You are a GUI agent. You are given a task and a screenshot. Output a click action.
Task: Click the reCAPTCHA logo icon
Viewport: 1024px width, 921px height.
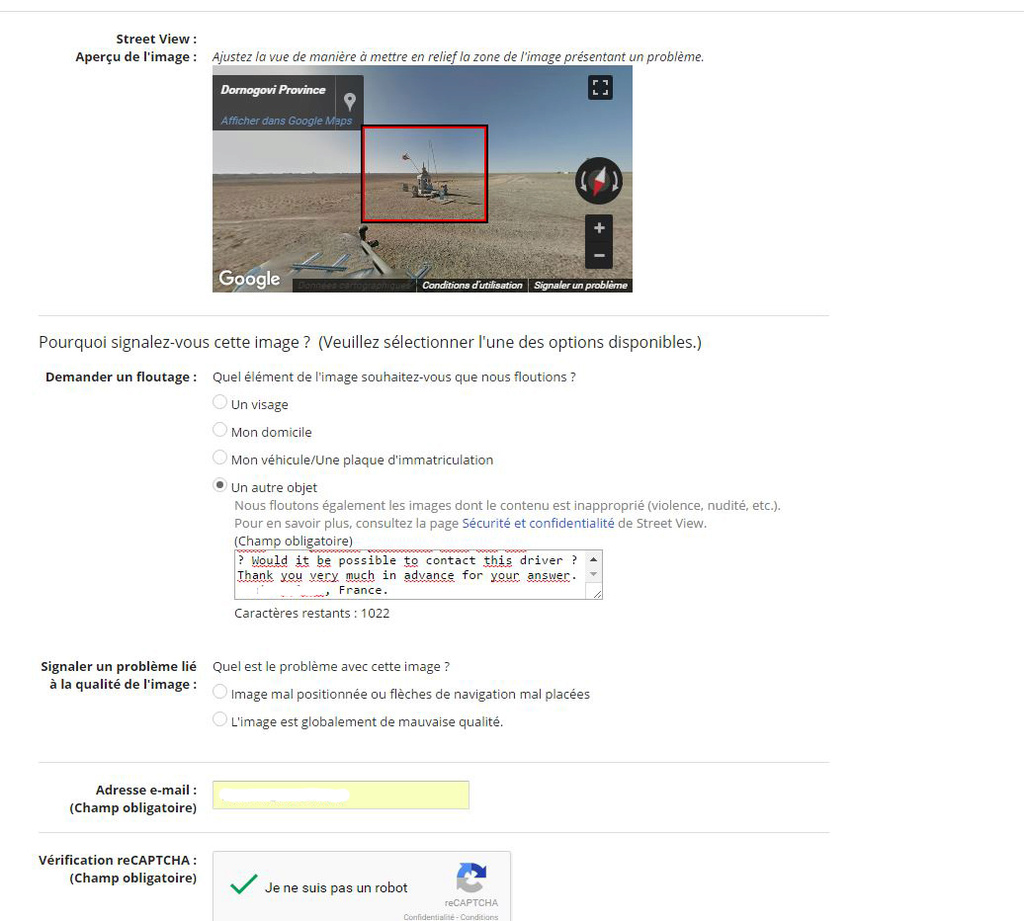[x=471, y=877]
